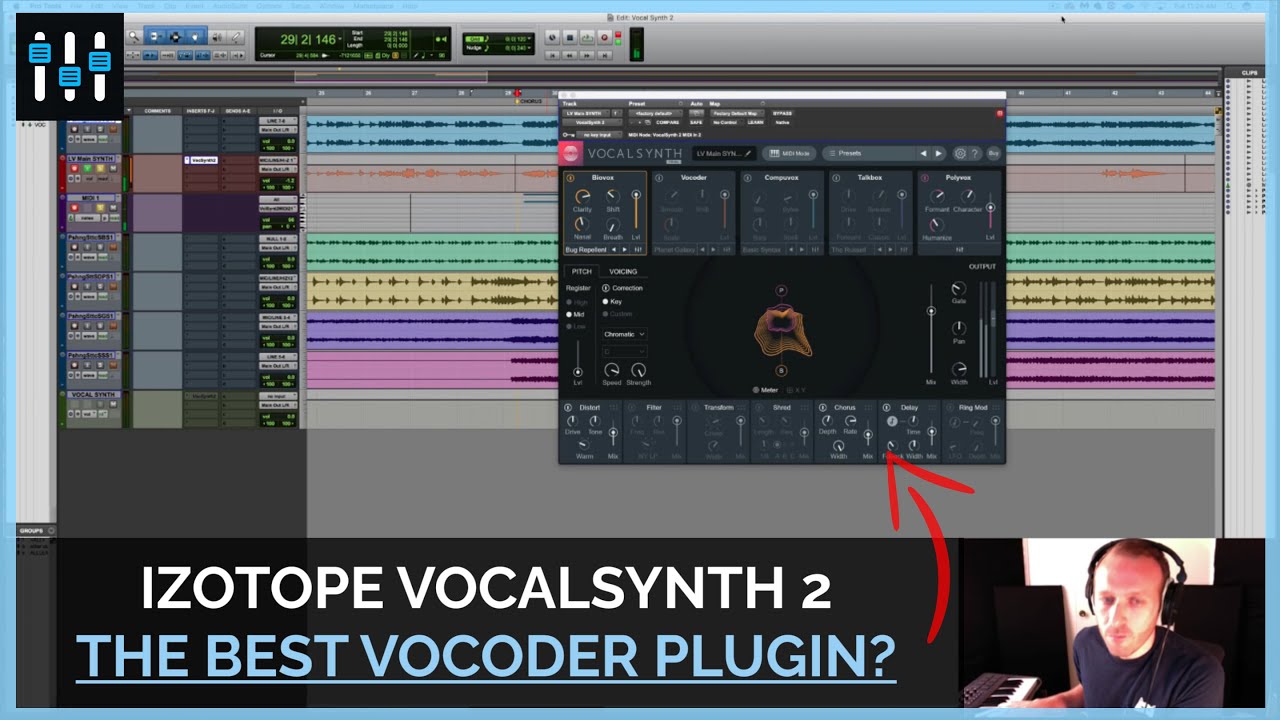This screenshot has height=720, width=1280.
Task: Select Pro Tools Zoomer tool
Action: point(135,37)
